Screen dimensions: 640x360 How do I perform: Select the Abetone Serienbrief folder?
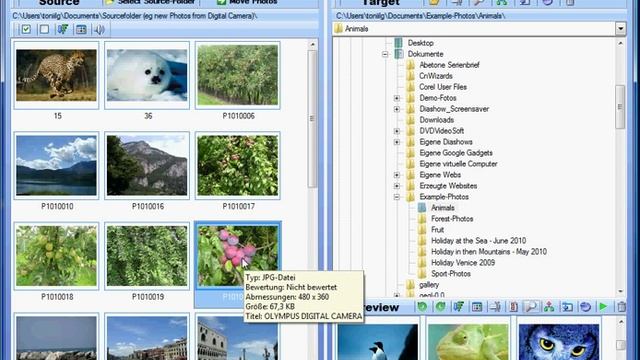(x=449, y=65)
